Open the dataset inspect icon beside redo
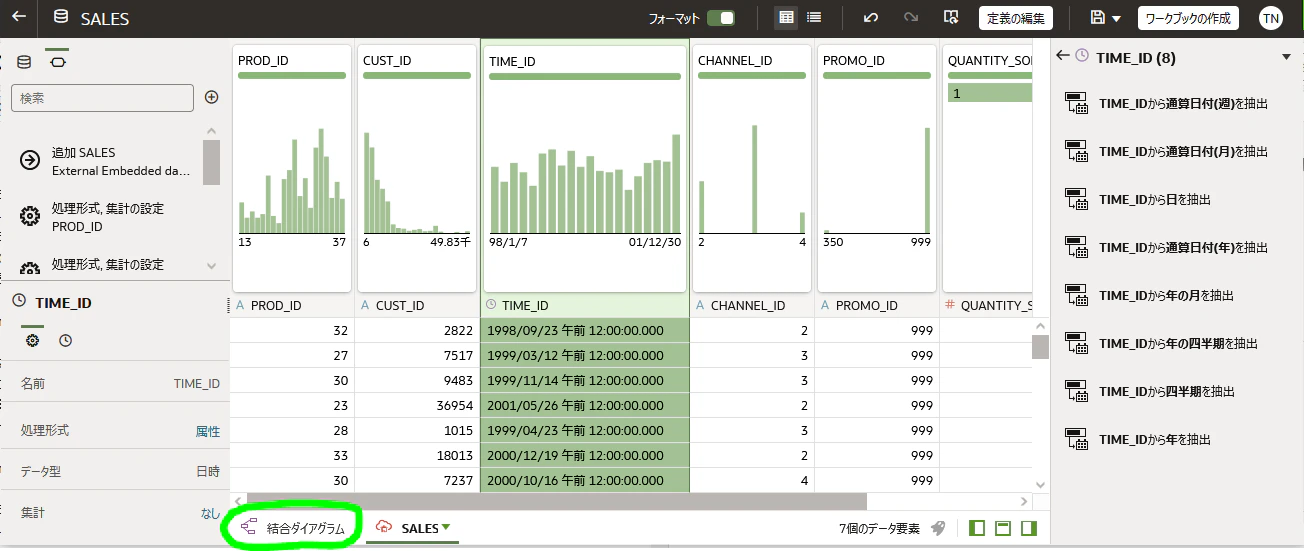The image size is (1304, 551). click(951, 18)
